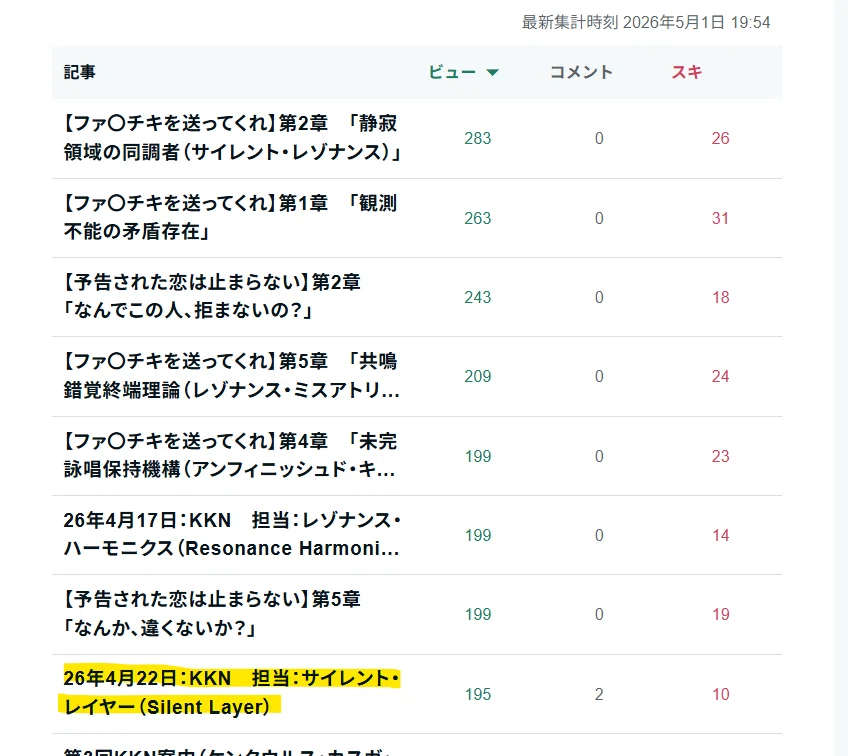Click comment count 2 in Silent Layer row
The height and width of the screenshot is (756, 848).
click(599, 694)
